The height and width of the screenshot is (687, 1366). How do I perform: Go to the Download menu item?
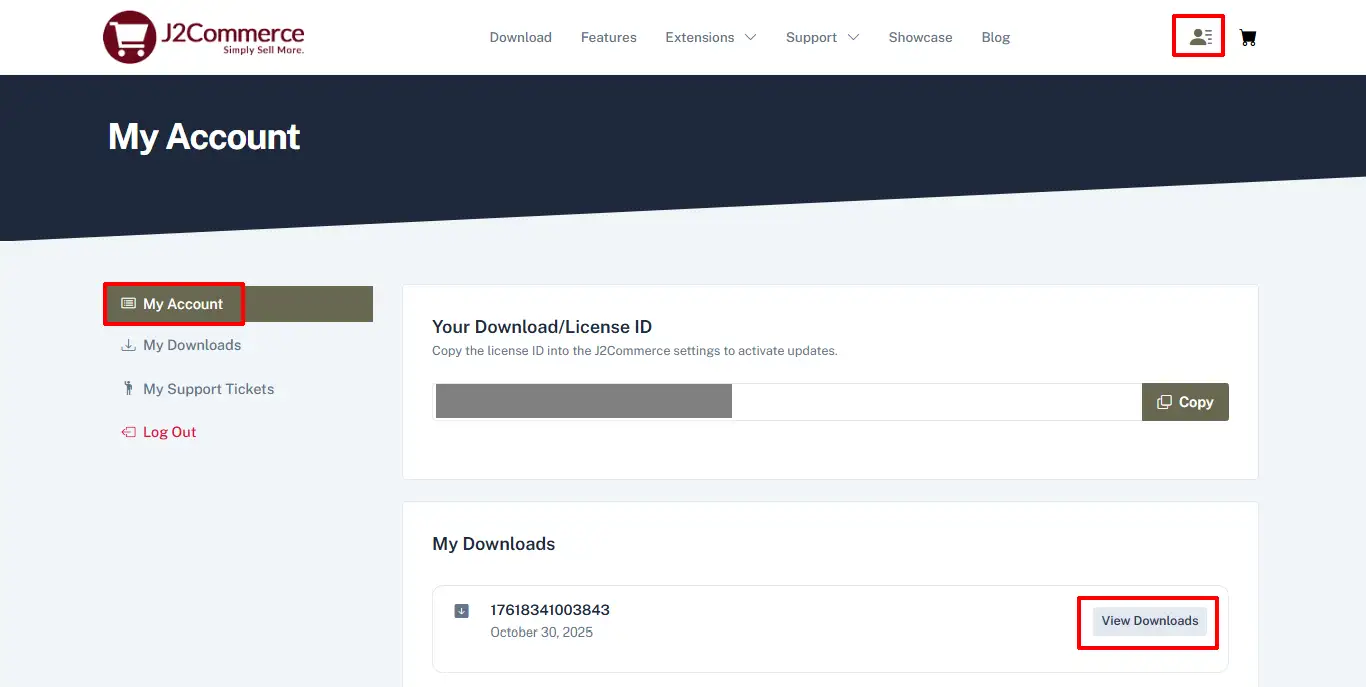point(520,37)
